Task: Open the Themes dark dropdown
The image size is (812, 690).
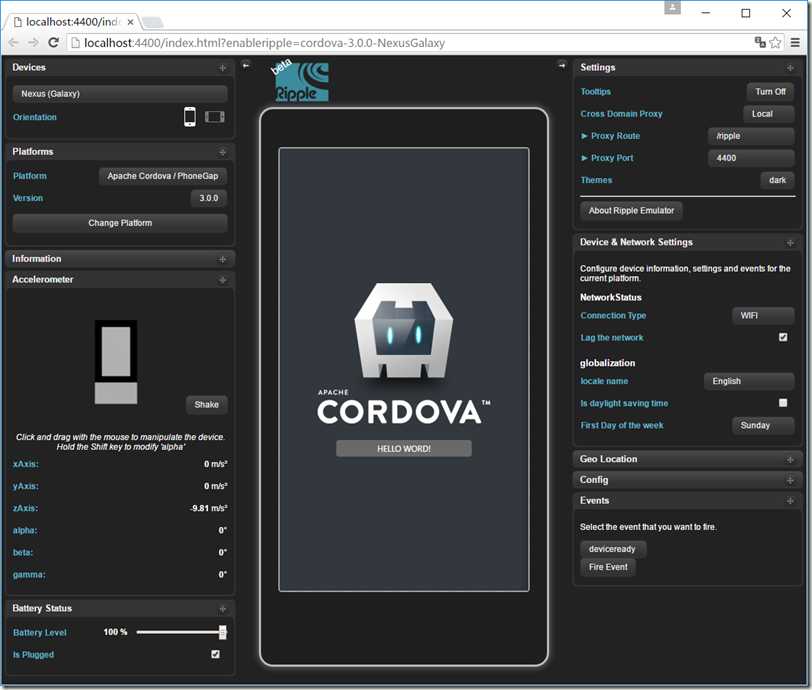Action: coord(777,180)
